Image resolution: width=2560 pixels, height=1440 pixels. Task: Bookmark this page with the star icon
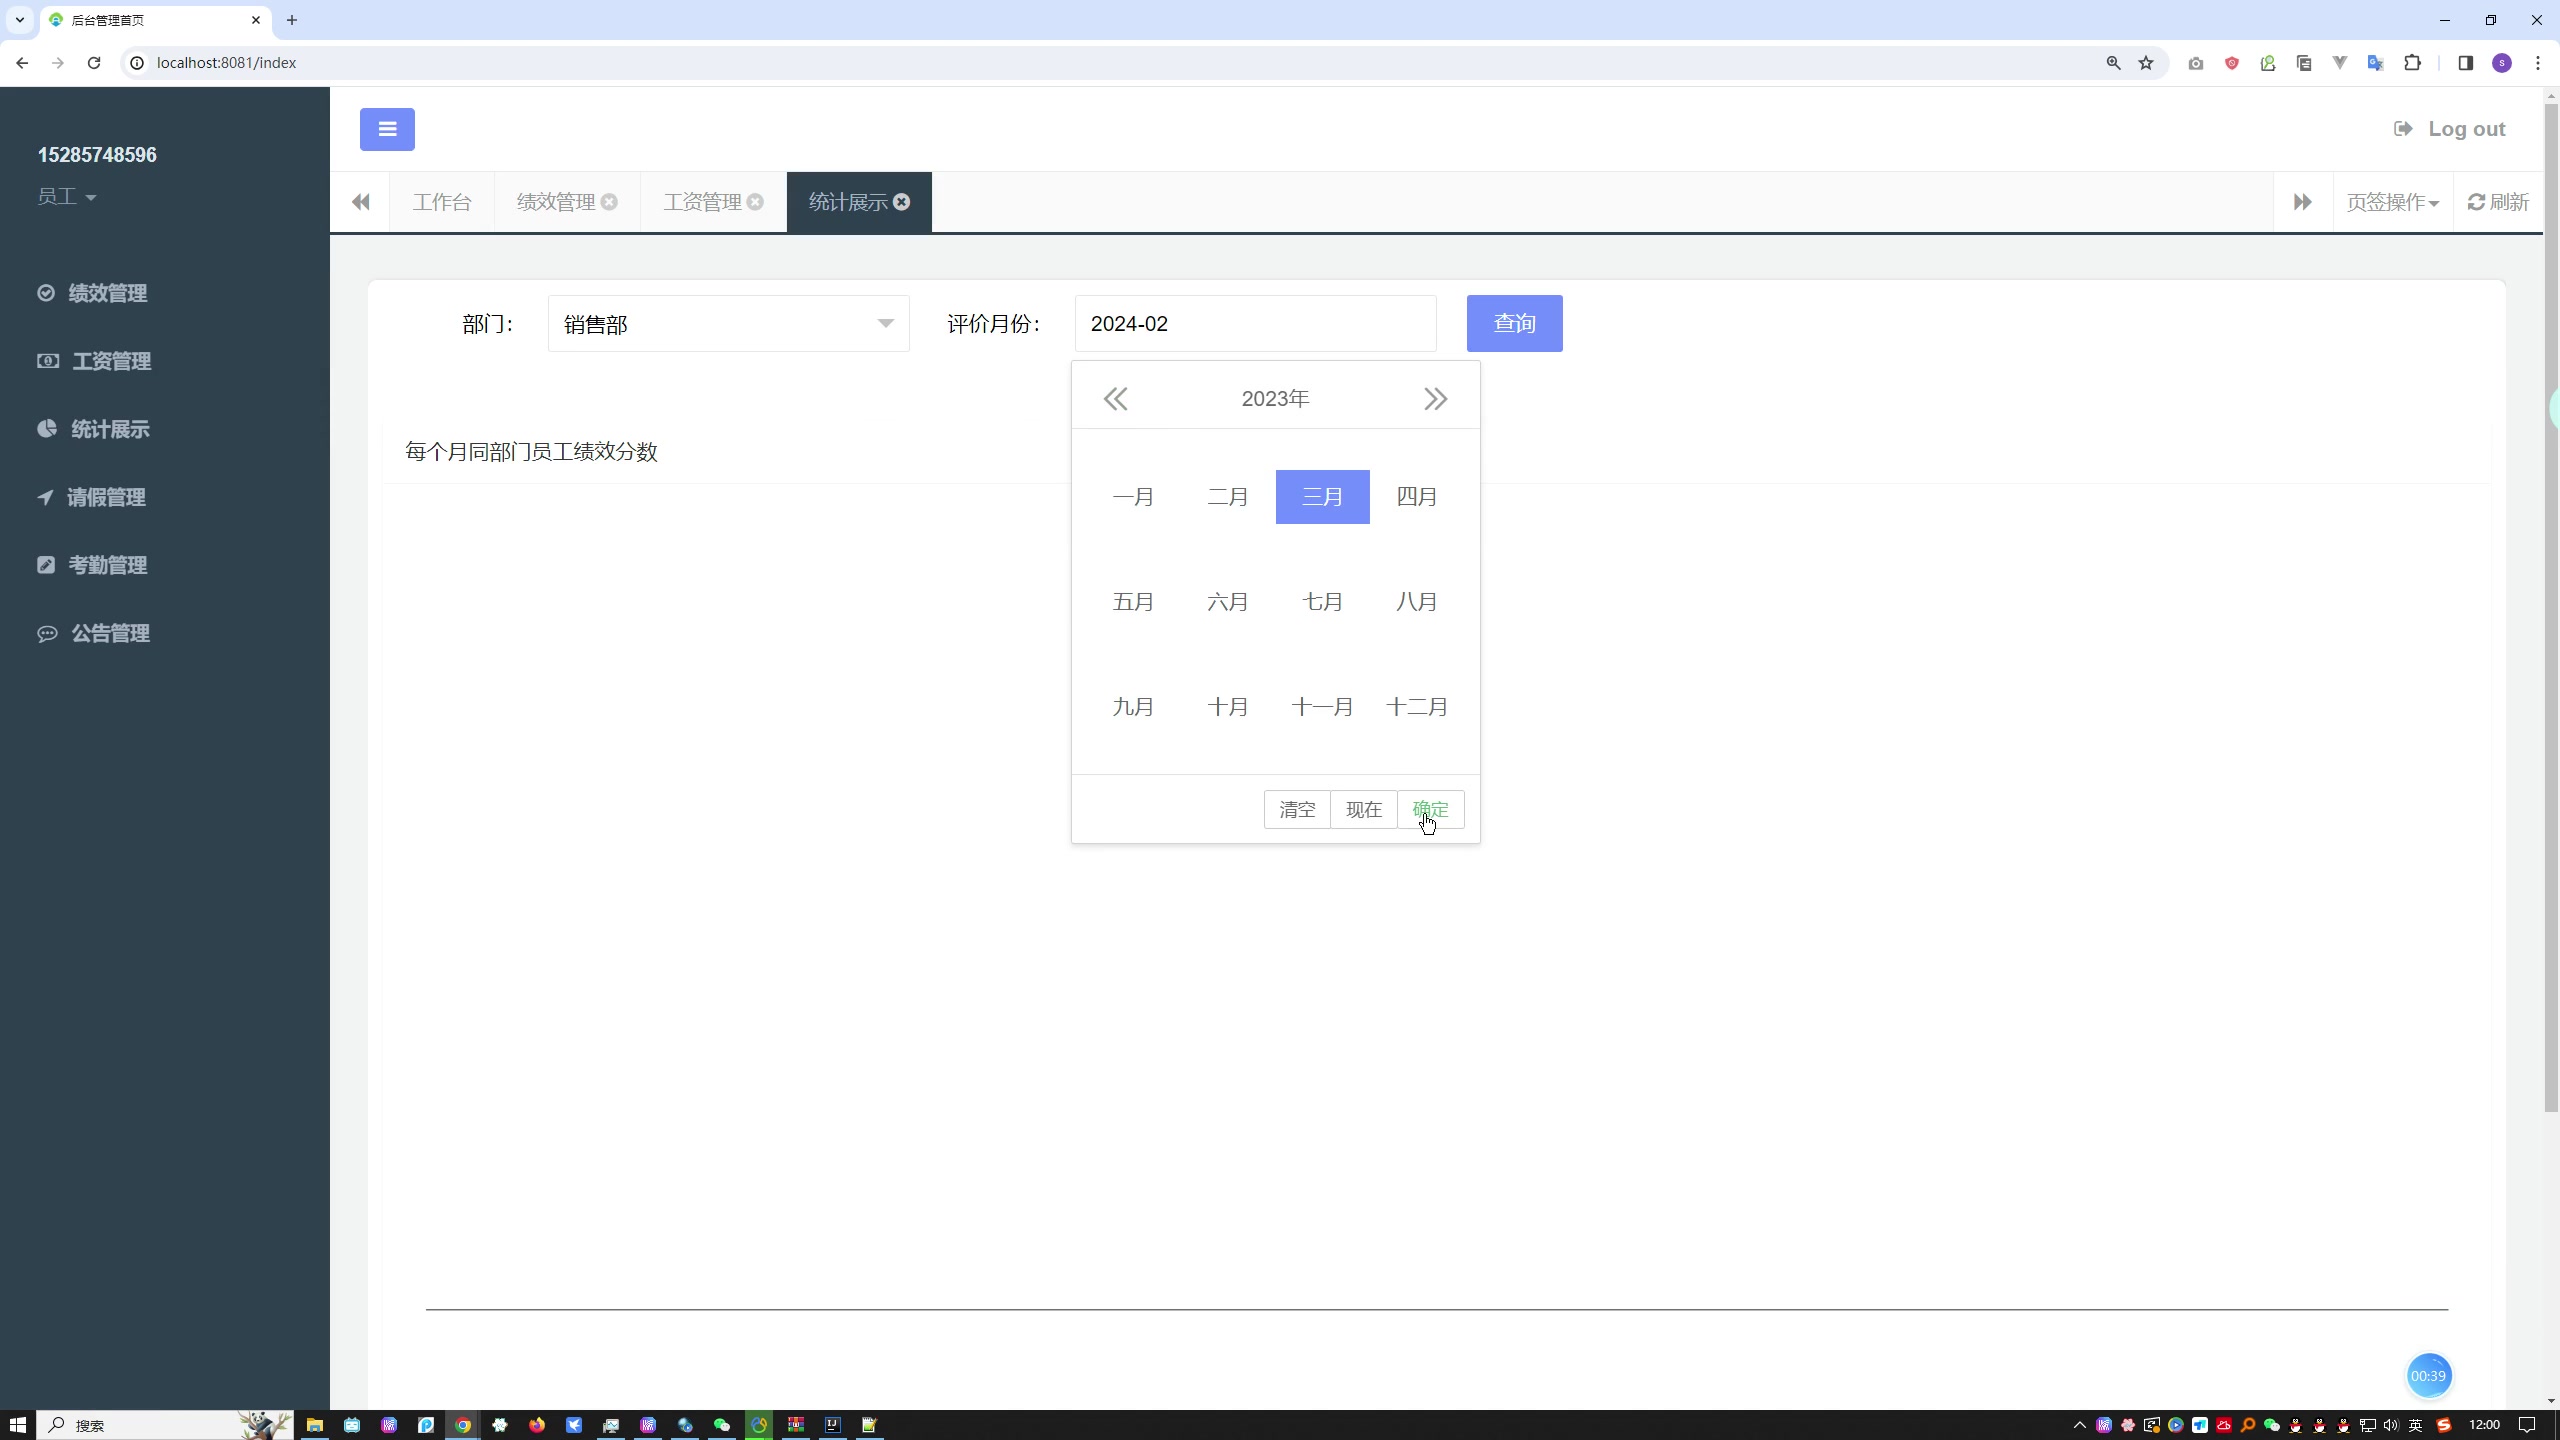[2146, 63]
